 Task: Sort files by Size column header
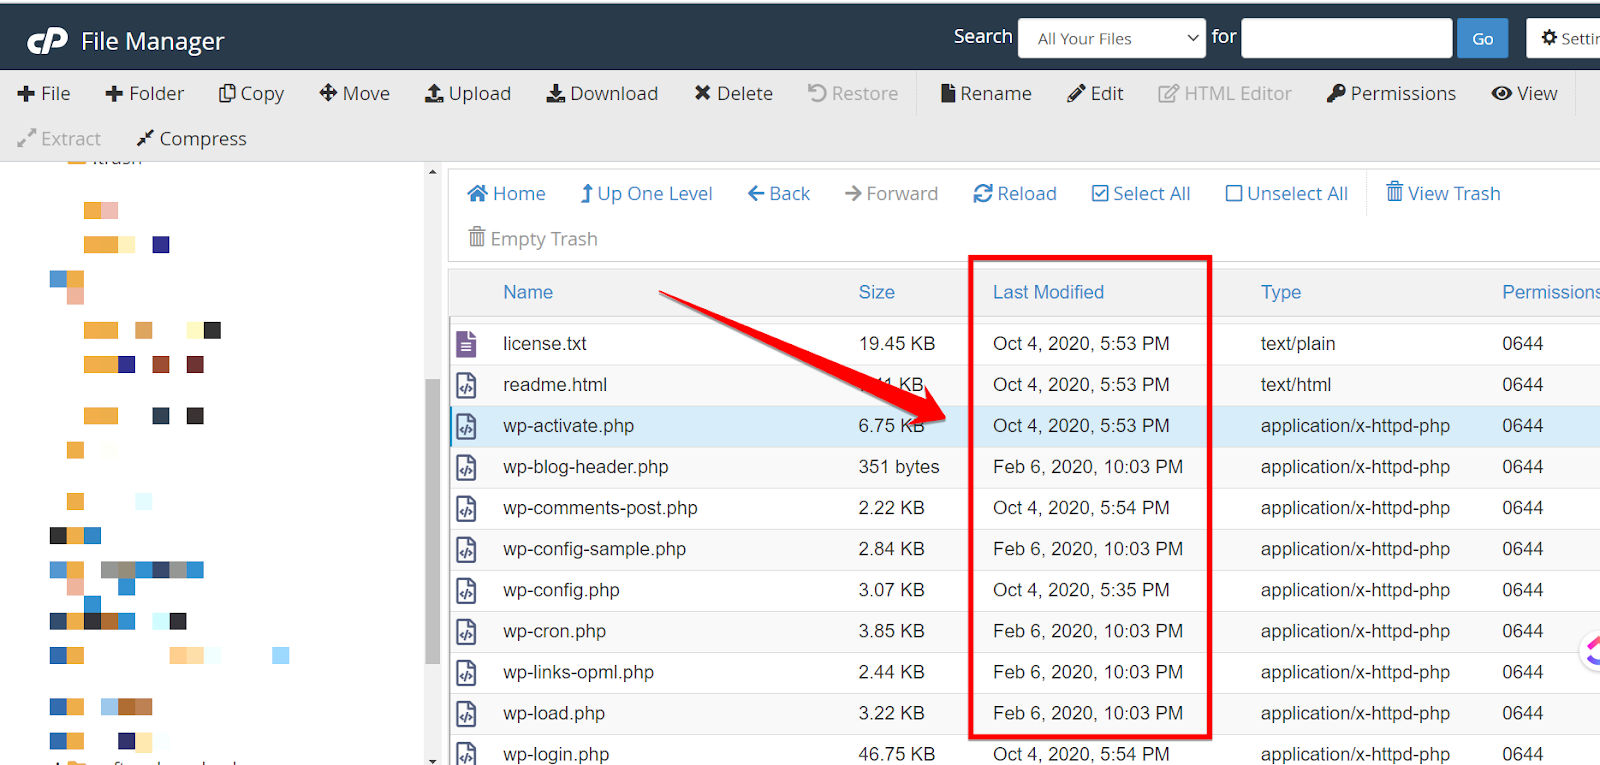(876, 292)
